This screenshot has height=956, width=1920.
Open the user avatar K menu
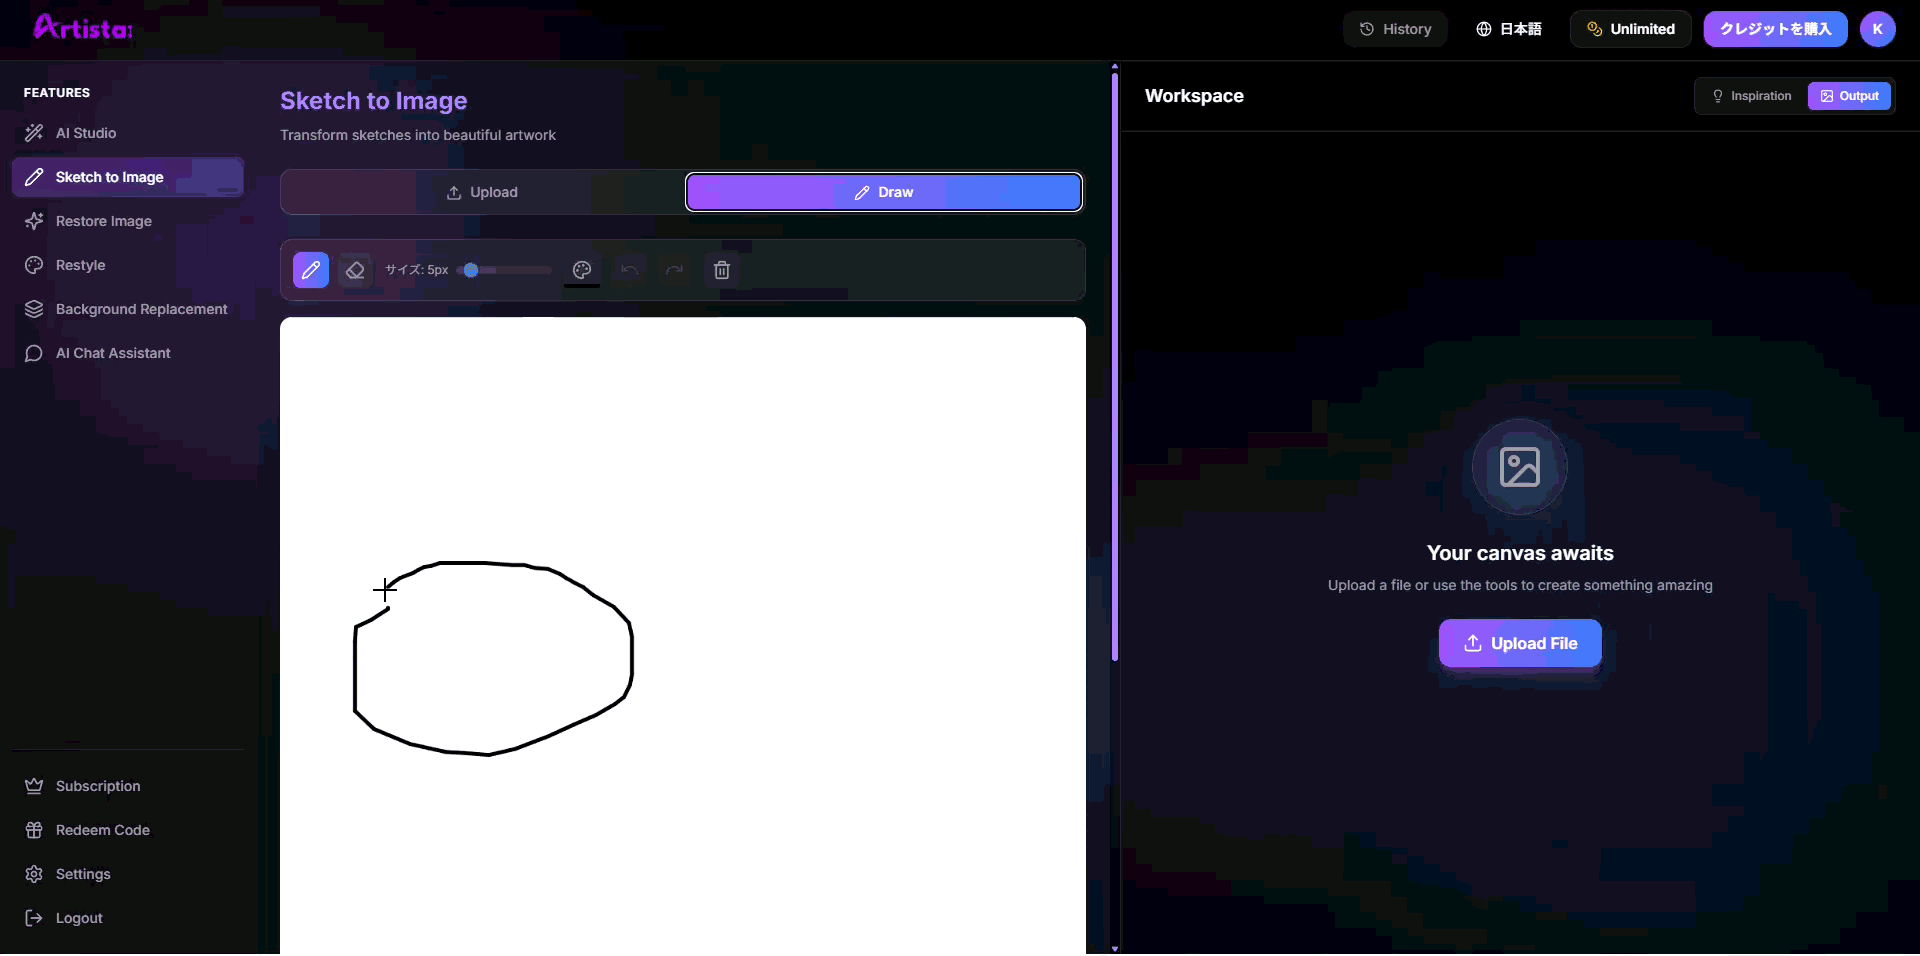[x=1877, y=29]
